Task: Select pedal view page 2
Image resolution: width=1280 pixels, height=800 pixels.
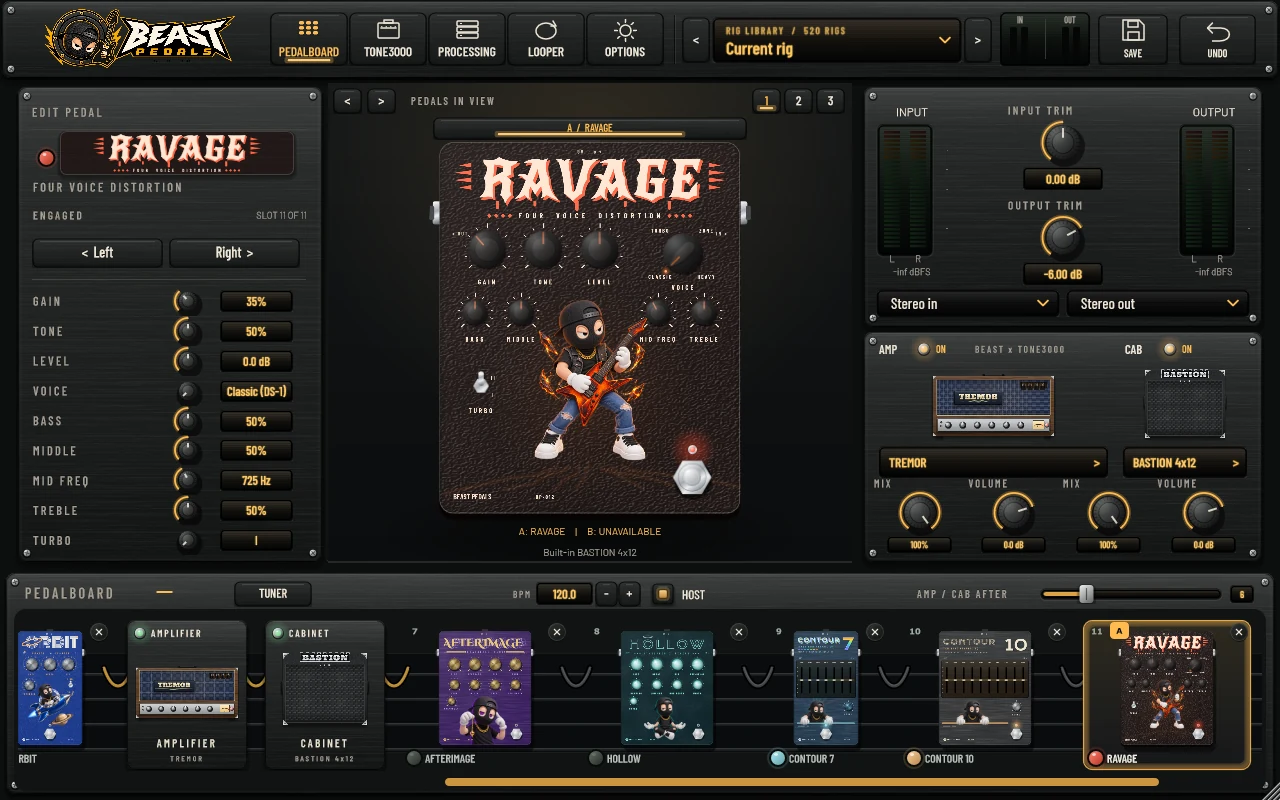Action: click(798, 101)
